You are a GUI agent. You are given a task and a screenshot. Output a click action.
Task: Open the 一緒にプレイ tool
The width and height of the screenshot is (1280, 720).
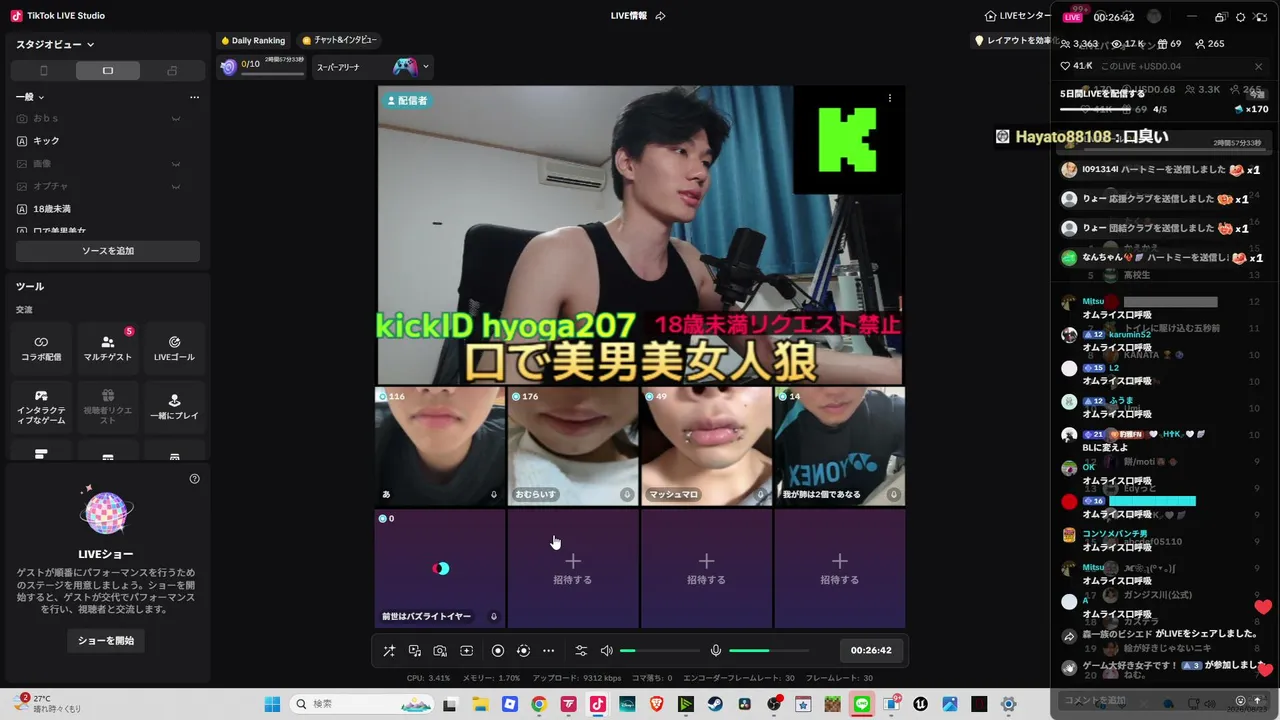[174, 407]
